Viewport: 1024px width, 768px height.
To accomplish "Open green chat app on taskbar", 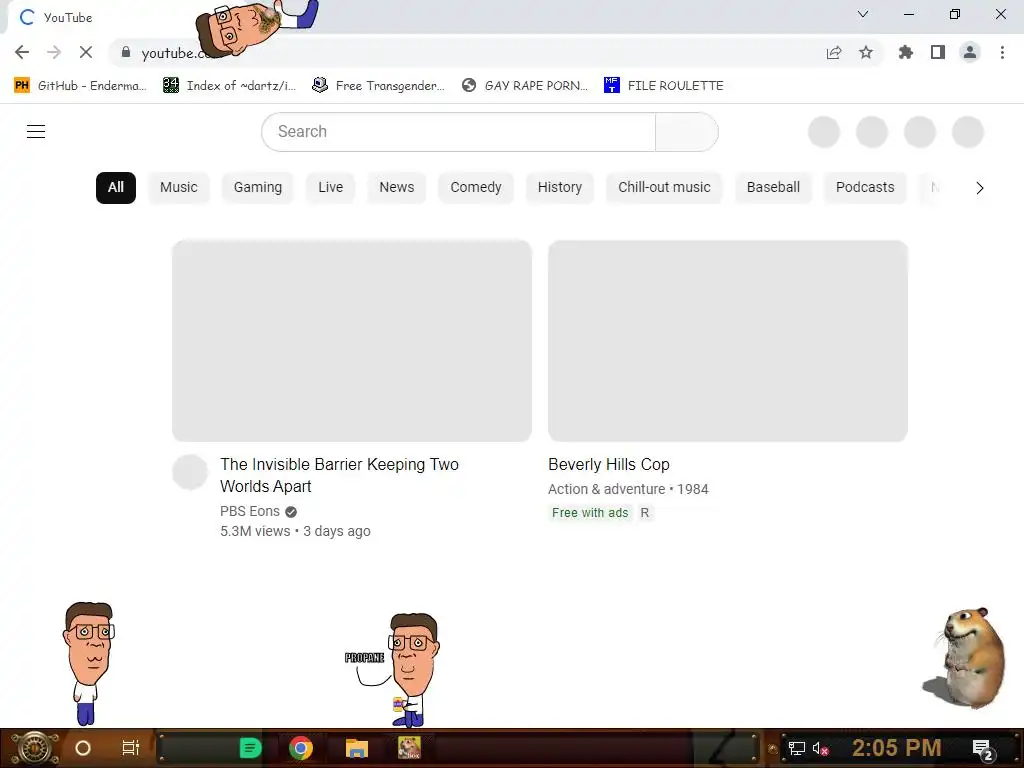I will [x=250, y=748].
